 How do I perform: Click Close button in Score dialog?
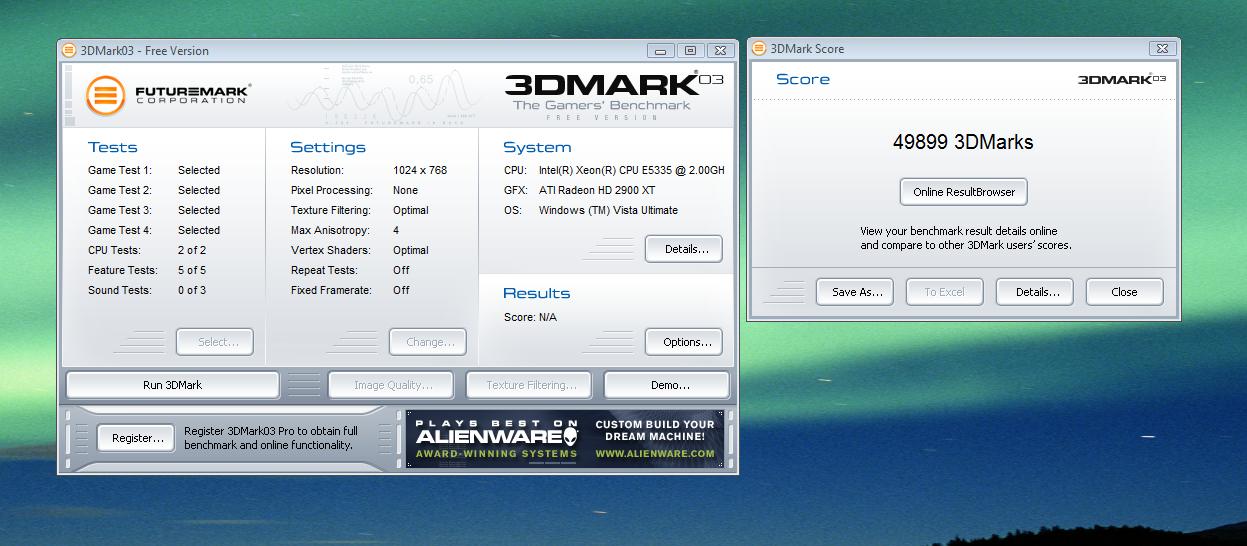point(1124,292)
